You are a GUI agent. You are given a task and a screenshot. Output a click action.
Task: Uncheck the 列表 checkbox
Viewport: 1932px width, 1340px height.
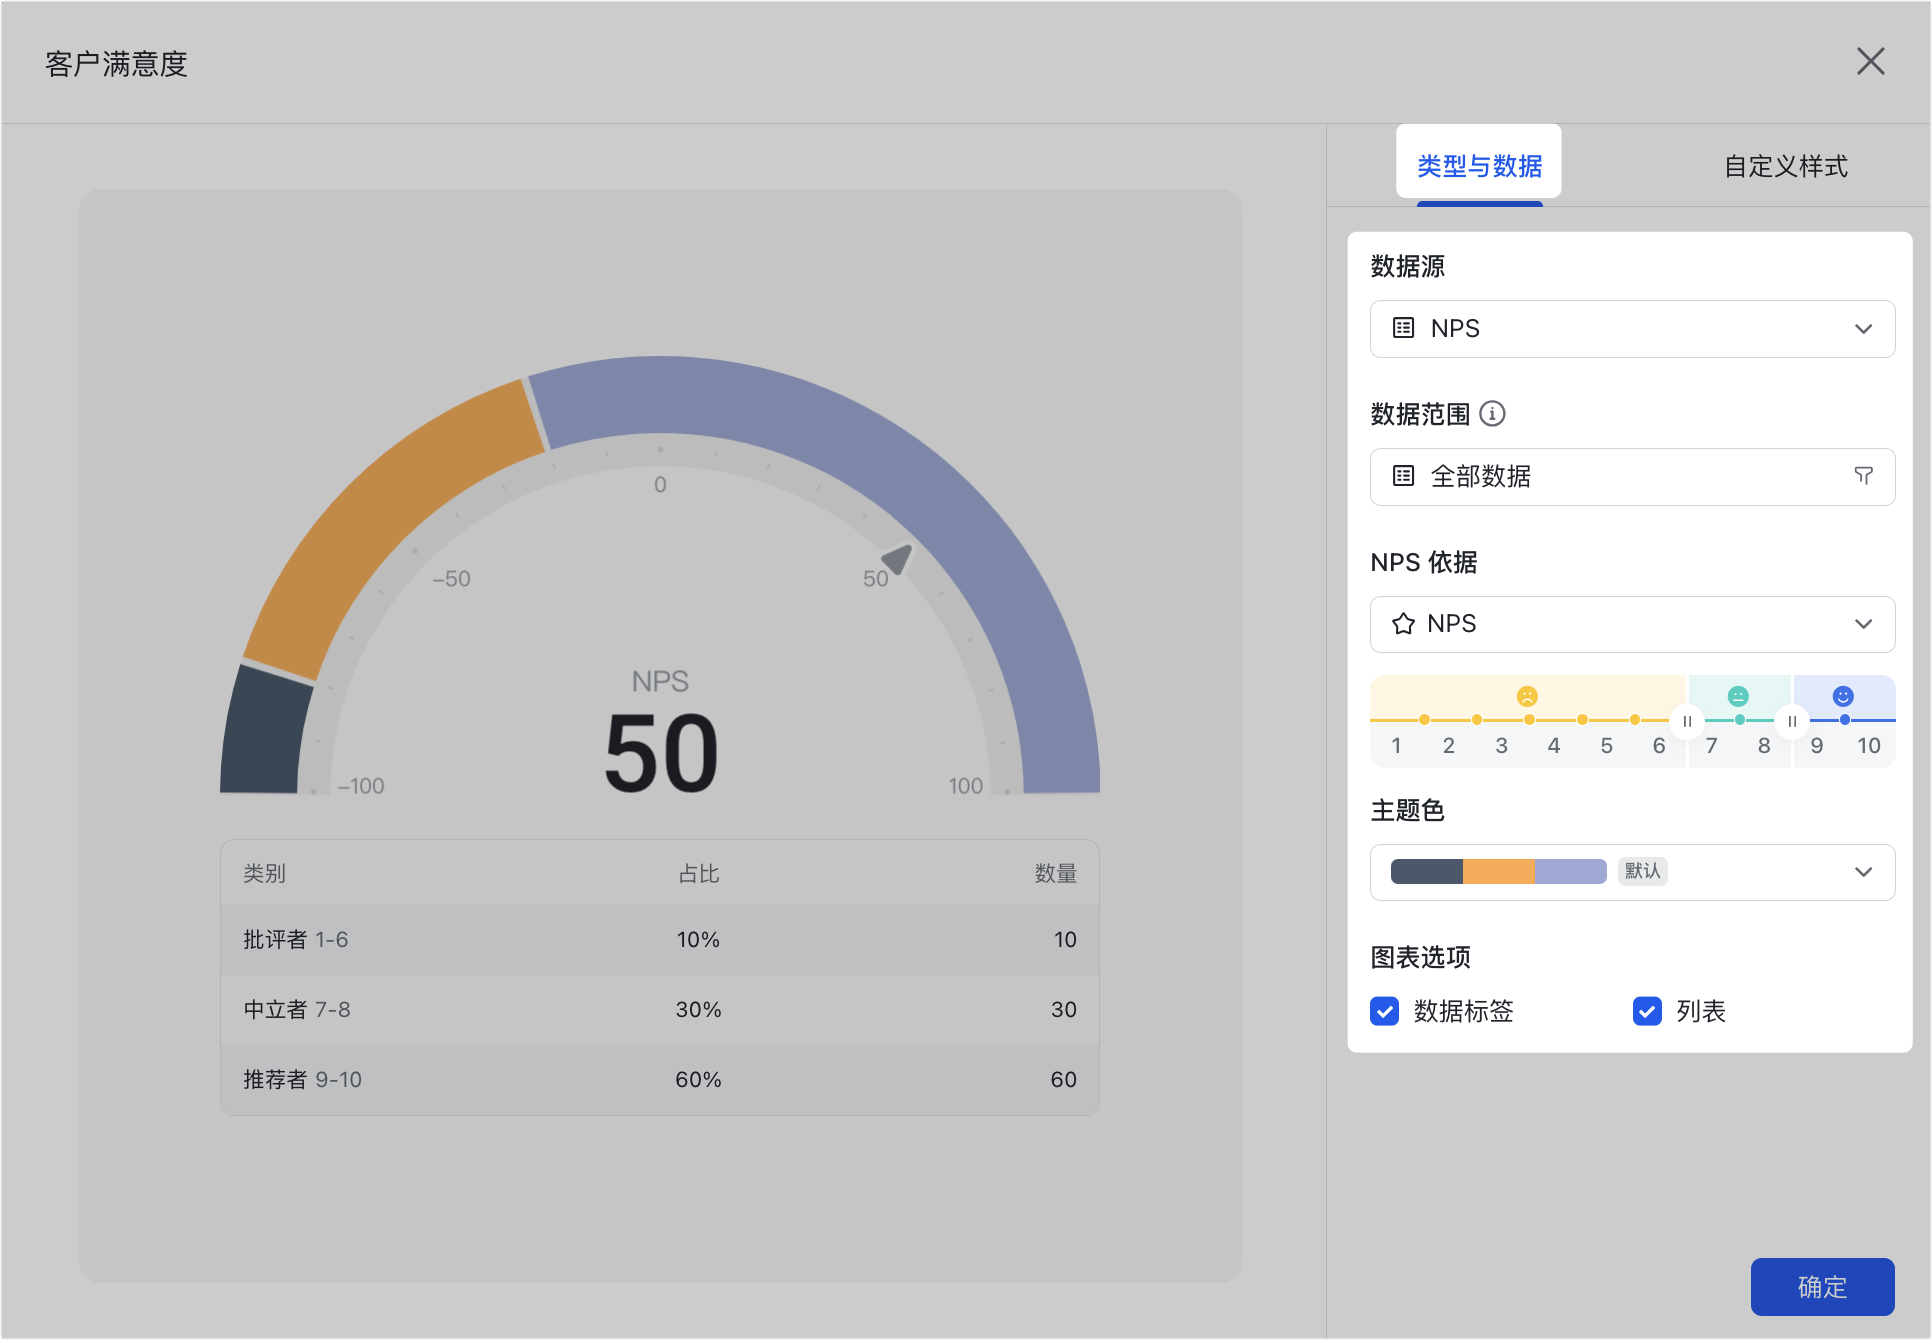pyautogui.click(x=1647, y=1011)
